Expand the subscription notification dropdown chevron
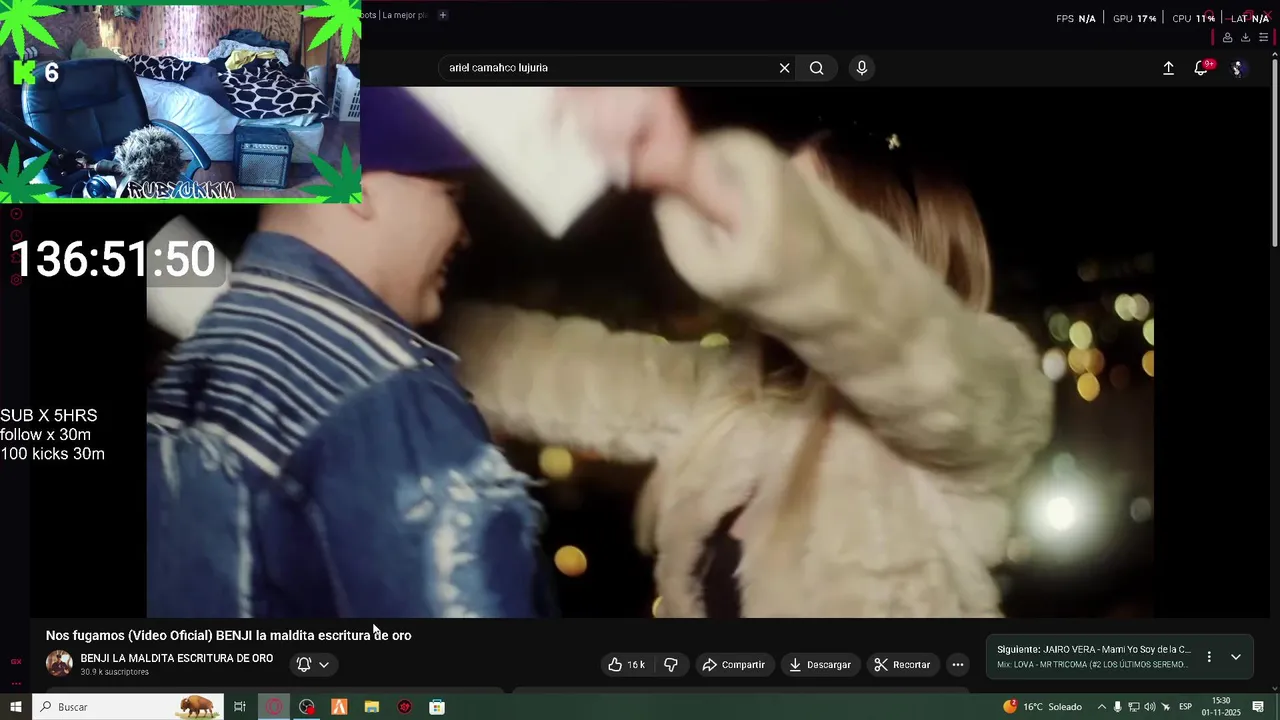 point(324,665)
